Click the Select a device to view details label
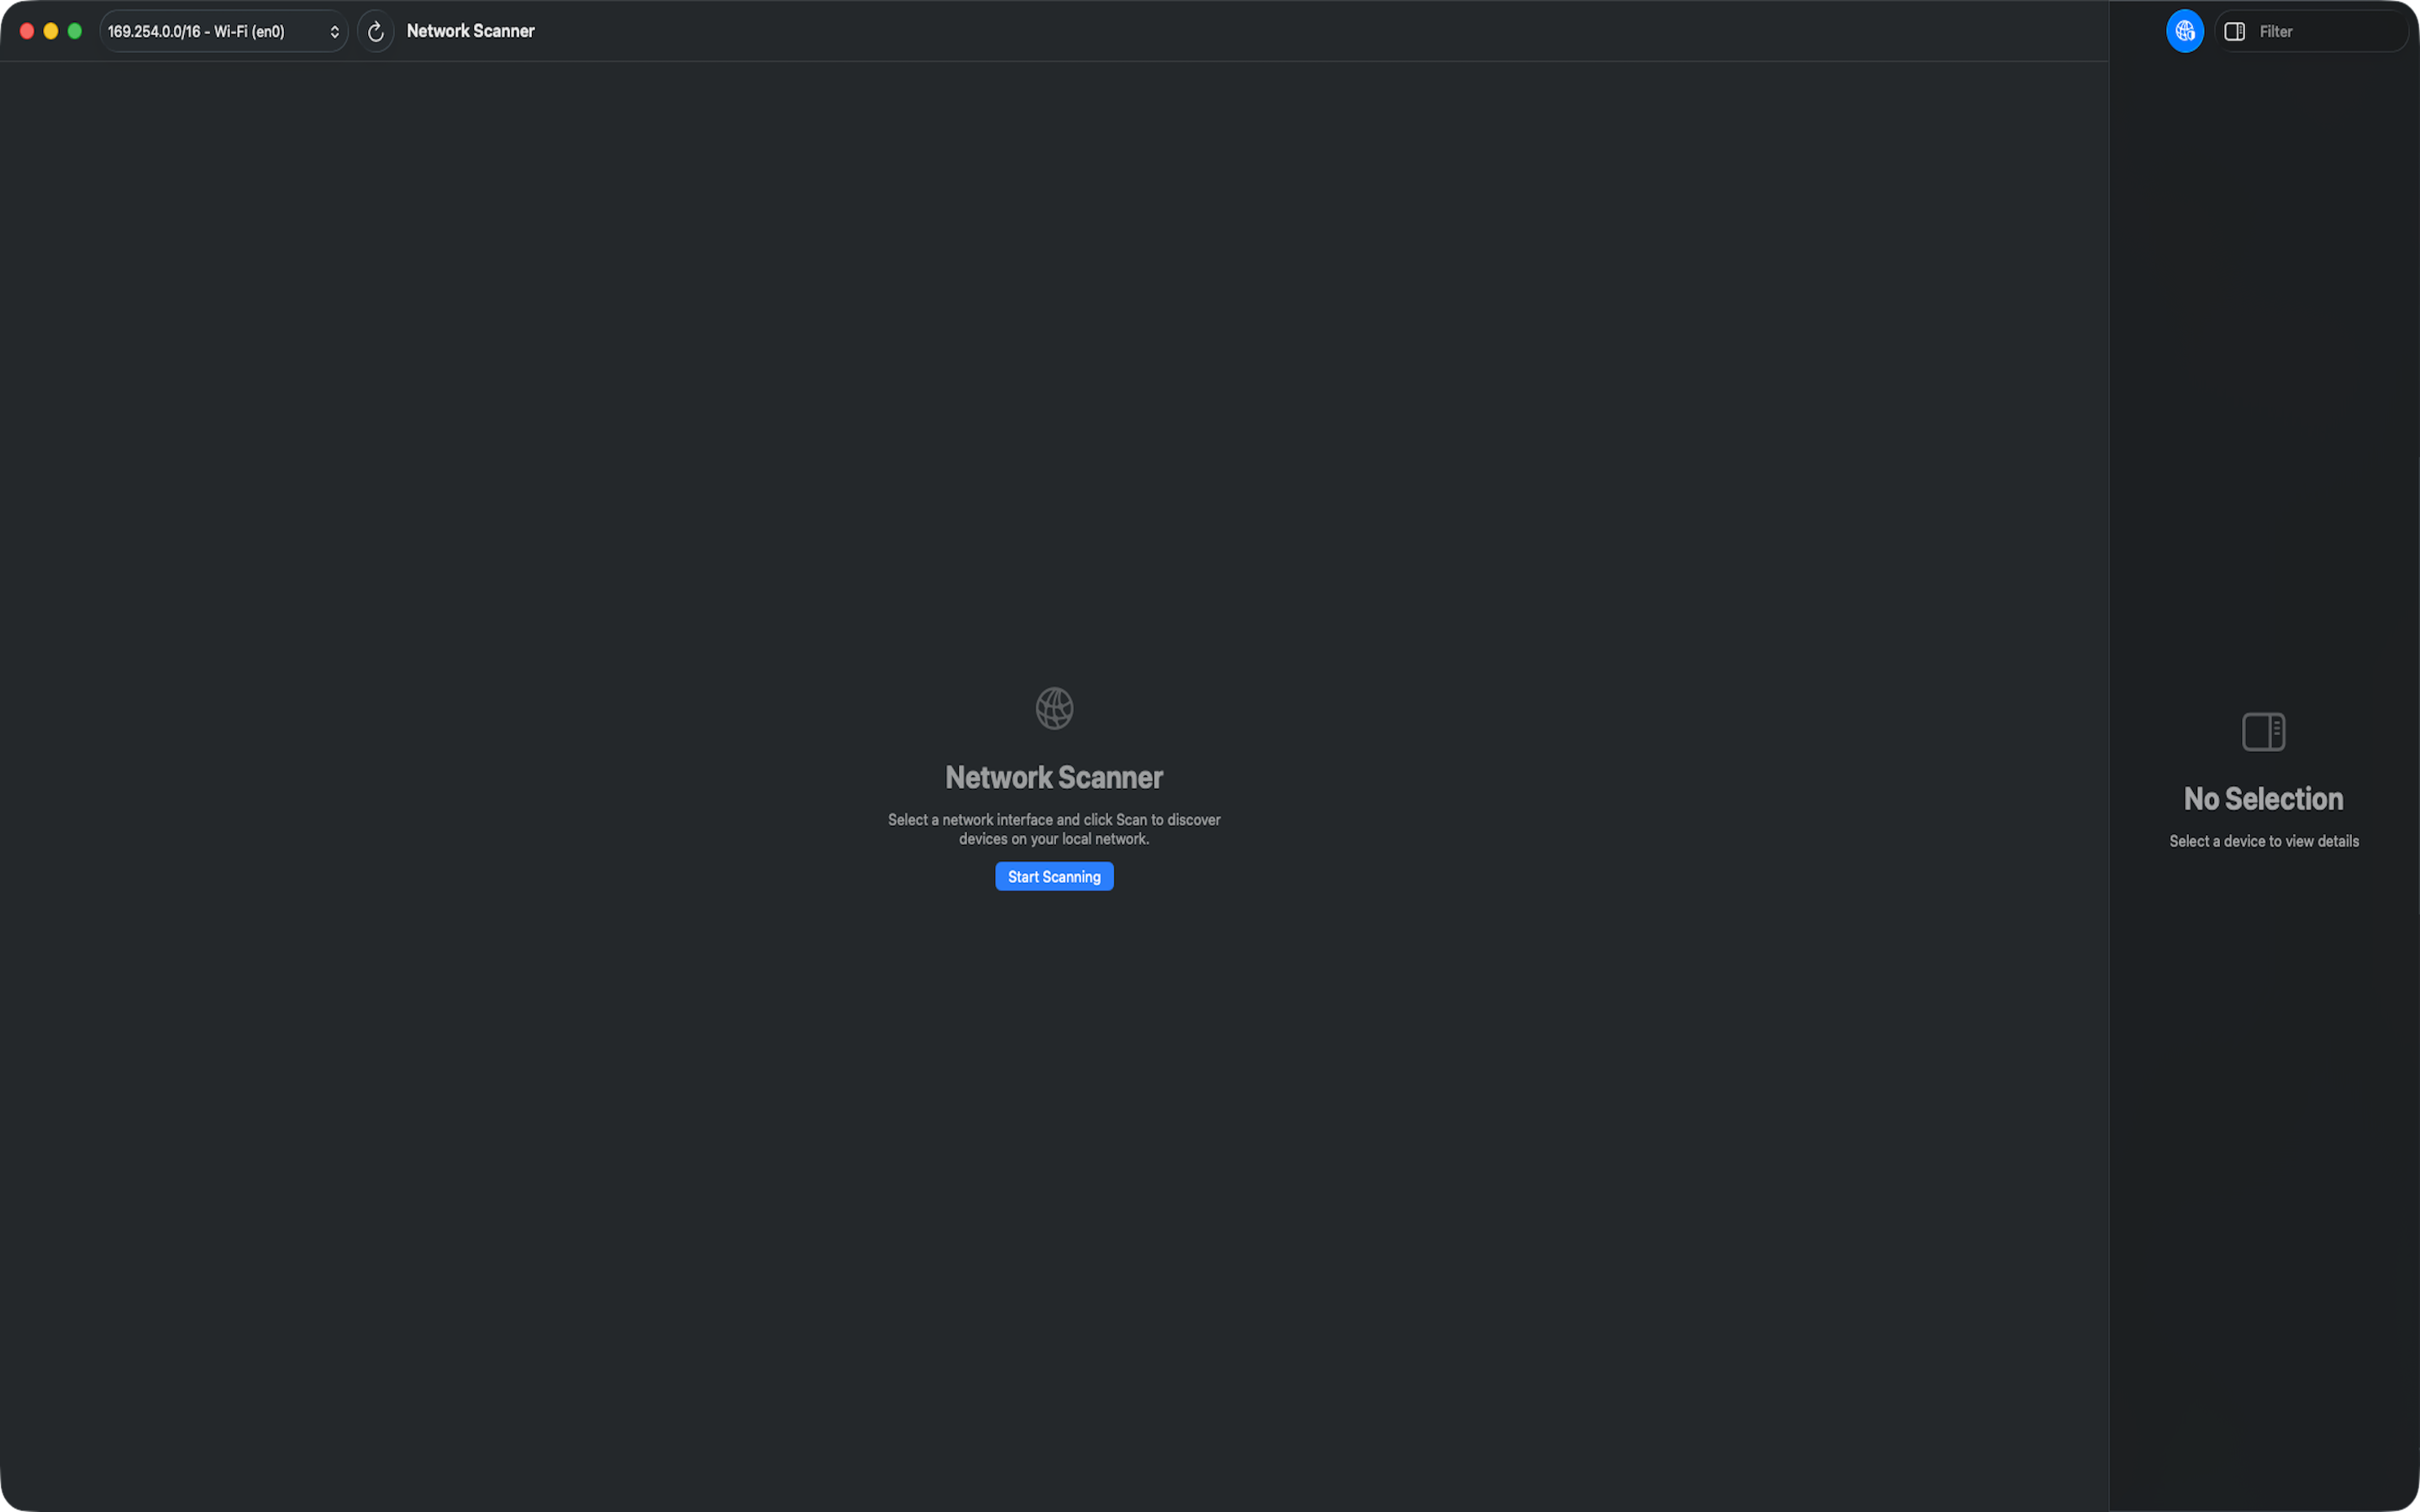 tap(2263, 841)
